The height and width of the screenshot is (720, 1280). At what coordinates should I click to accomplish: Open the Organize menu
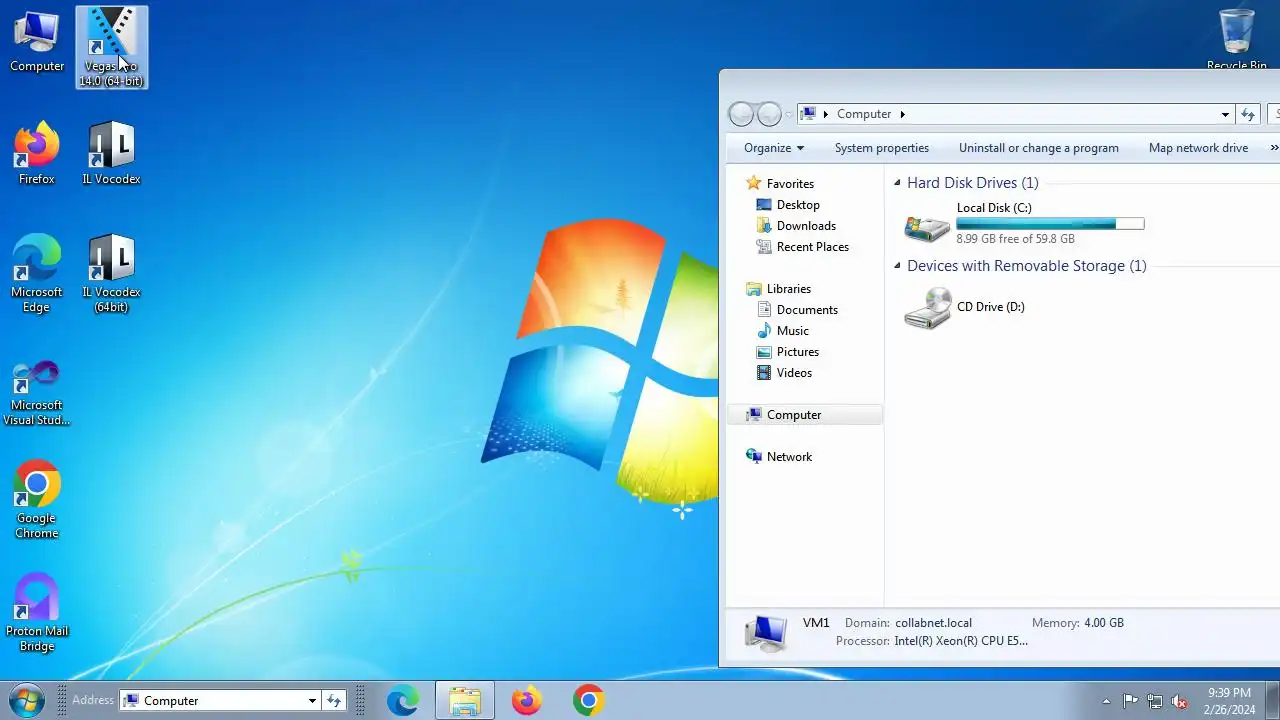[774, 148]
